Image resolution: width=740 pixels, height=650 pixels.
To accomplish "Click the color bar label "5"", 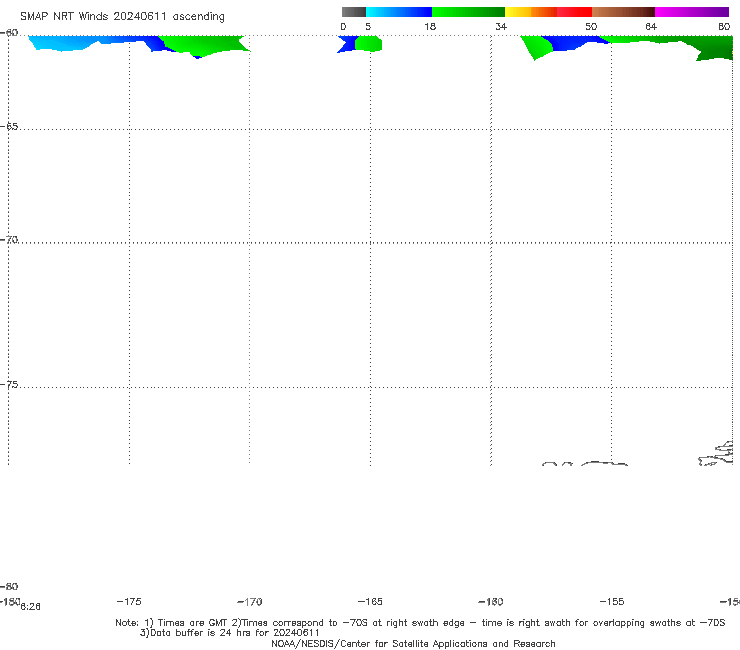I will point(368,27).
